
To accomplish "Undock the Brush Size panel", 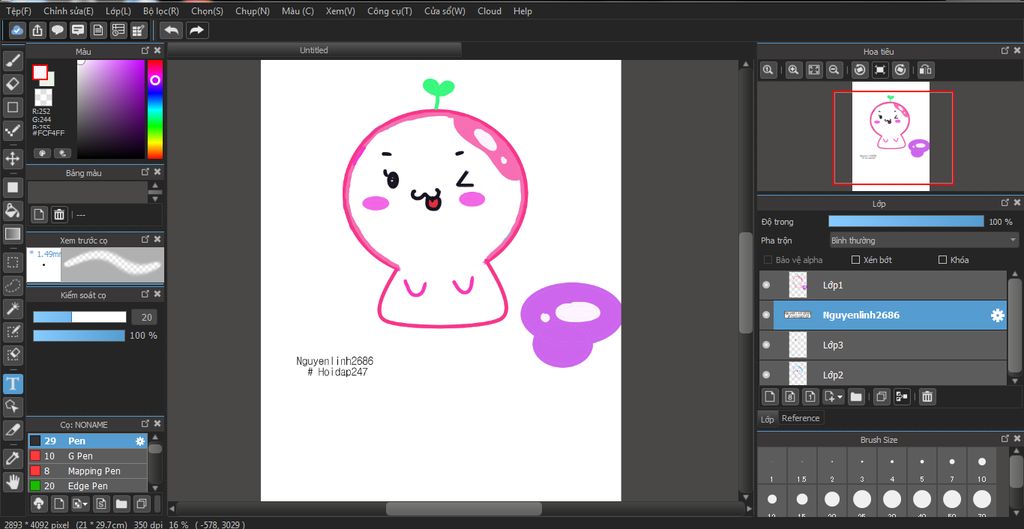I will 1006,440.
